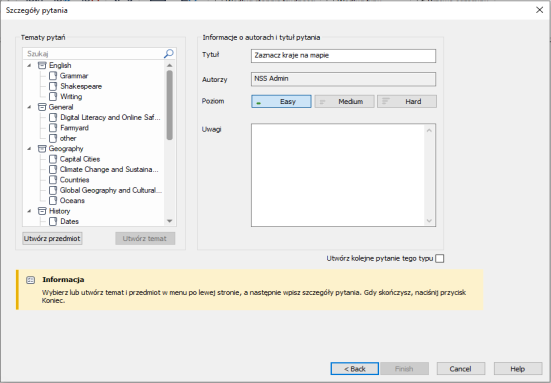Click the Tytuł input field

[x=343, y=56]
